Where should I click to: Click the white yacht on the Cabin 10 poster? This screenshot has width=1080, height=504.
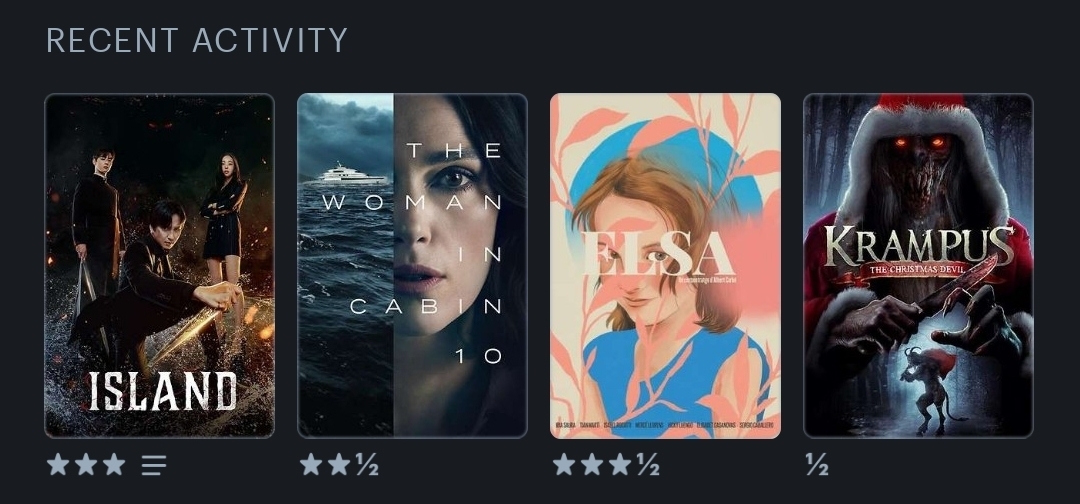click(x=351, y=174)
